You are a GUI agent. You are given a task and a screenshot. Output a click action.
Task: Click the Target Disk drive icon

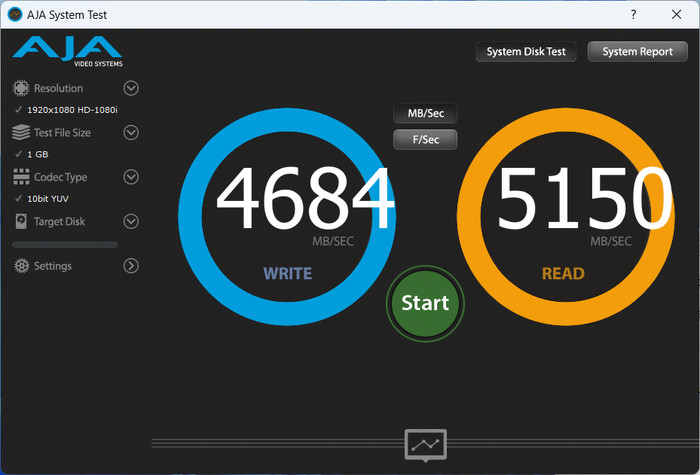pos(21,221)
